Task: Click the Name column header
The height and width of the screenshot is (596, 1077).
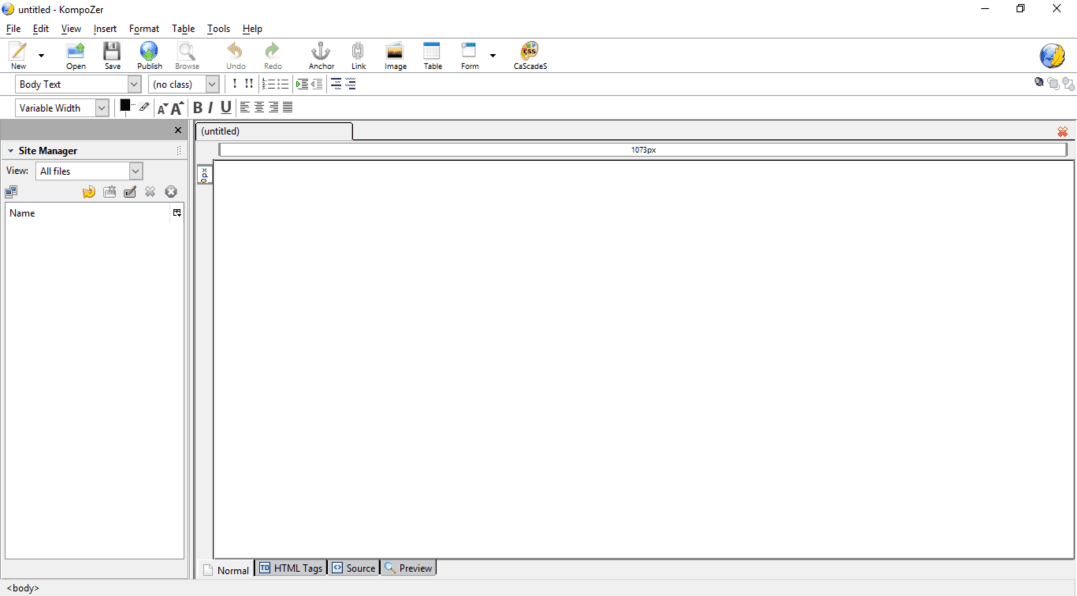Action: tap(88, 213)
